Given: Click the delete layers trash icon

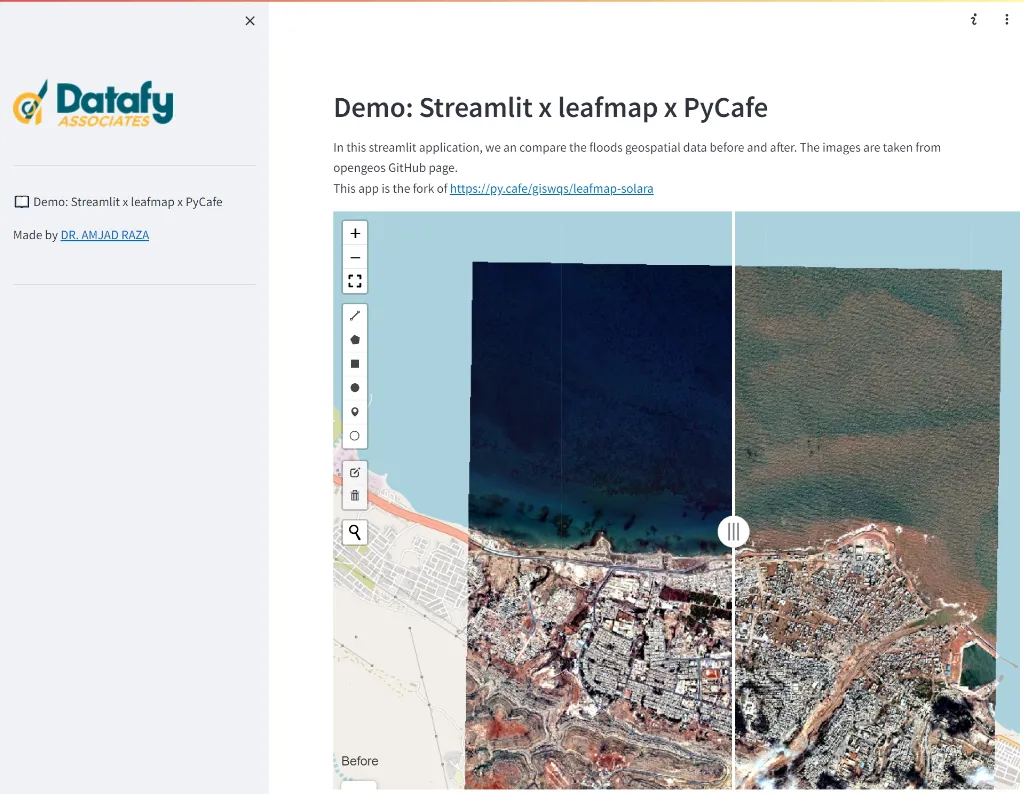Looking at the screenshot, I should coord(355,496).
